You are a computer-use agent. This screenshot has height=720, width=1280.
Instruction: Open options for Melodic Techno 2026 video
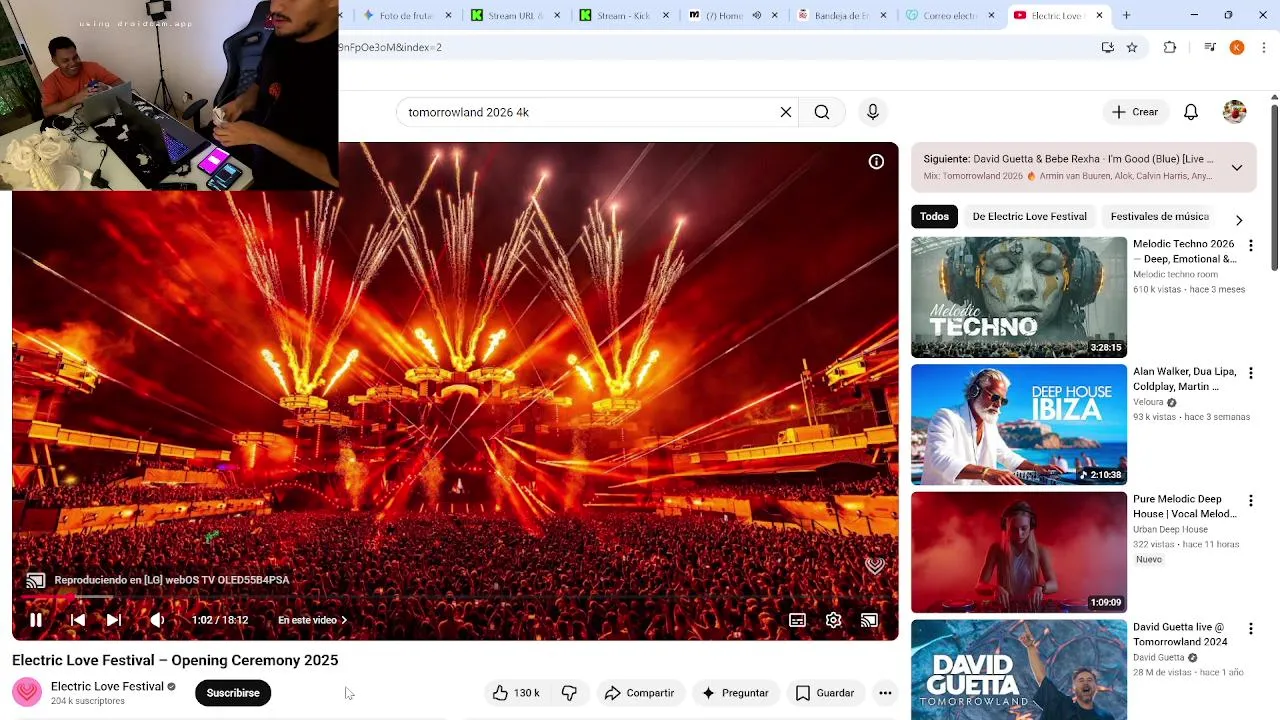[x=1250, y=245]
